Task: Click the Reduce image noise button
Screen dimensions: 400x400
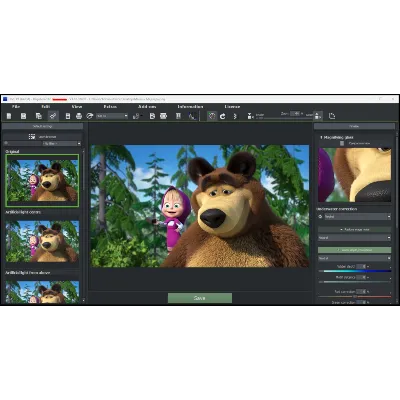Action: [354, 230]
